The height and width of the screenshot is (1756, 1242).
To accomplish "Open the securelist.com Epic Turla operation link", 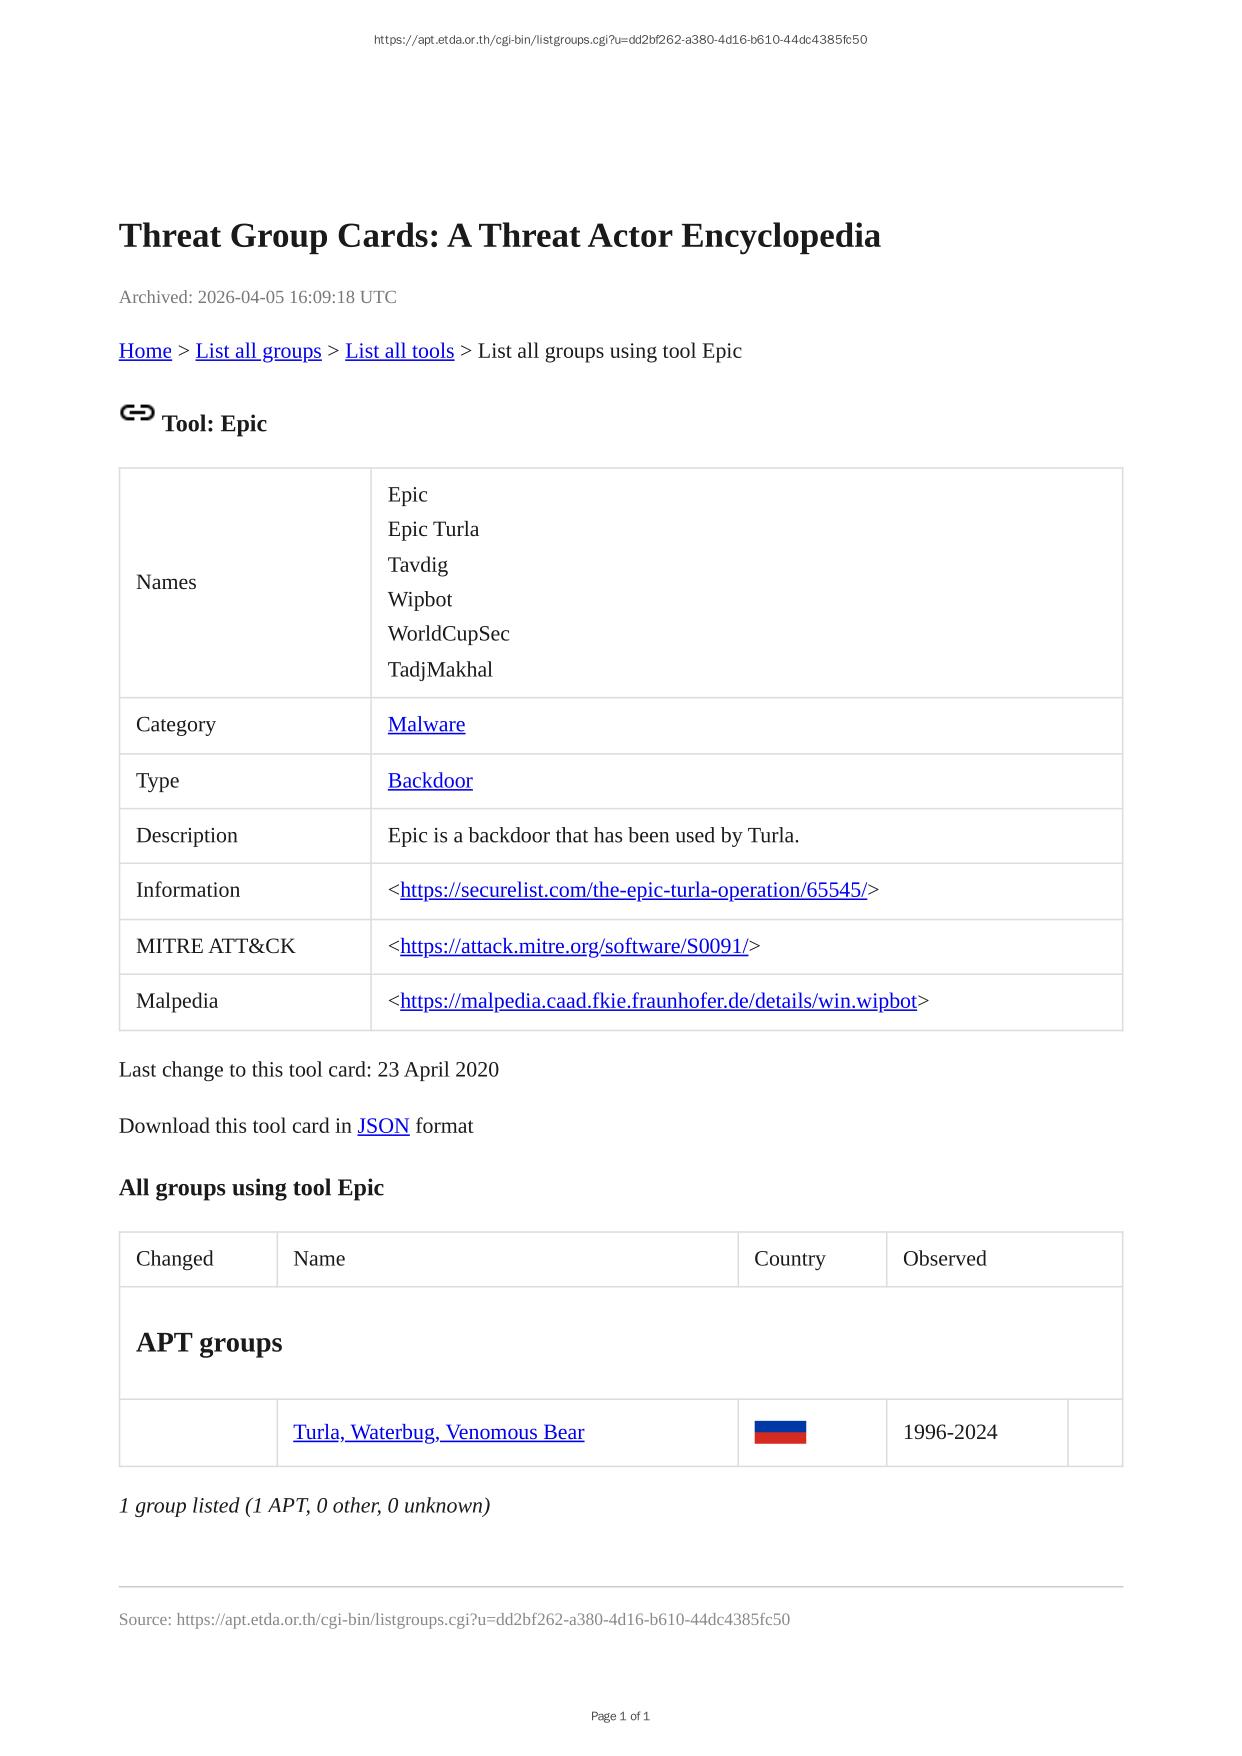I will [x=633, y=890].
